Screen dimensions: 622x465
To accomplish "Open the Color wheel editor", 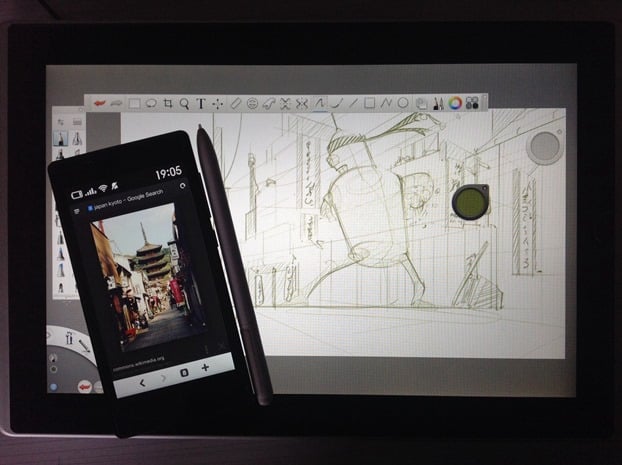I will tap(455, 103).
